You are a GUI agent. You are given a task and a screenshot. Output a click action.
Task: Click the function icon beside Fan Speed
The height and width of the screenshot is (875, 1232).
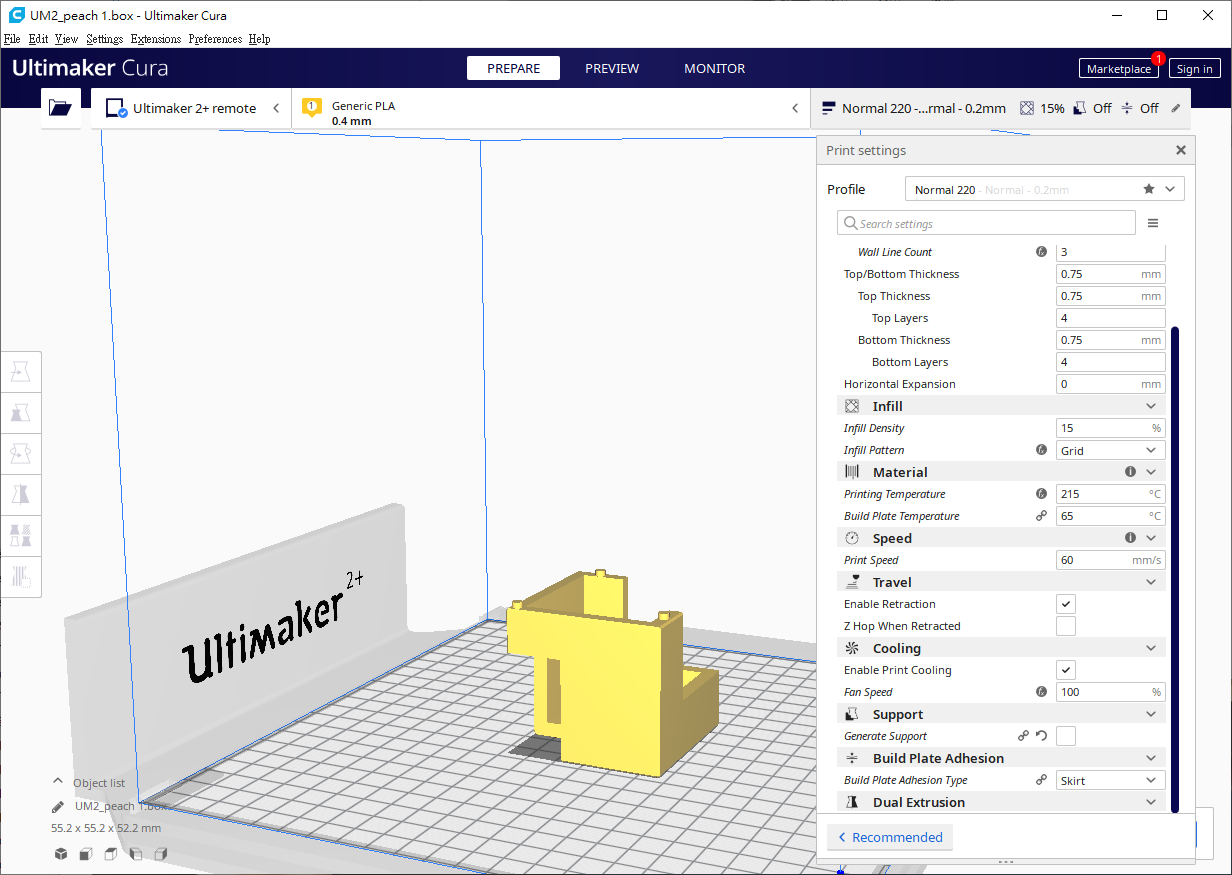coord(1041,692)
